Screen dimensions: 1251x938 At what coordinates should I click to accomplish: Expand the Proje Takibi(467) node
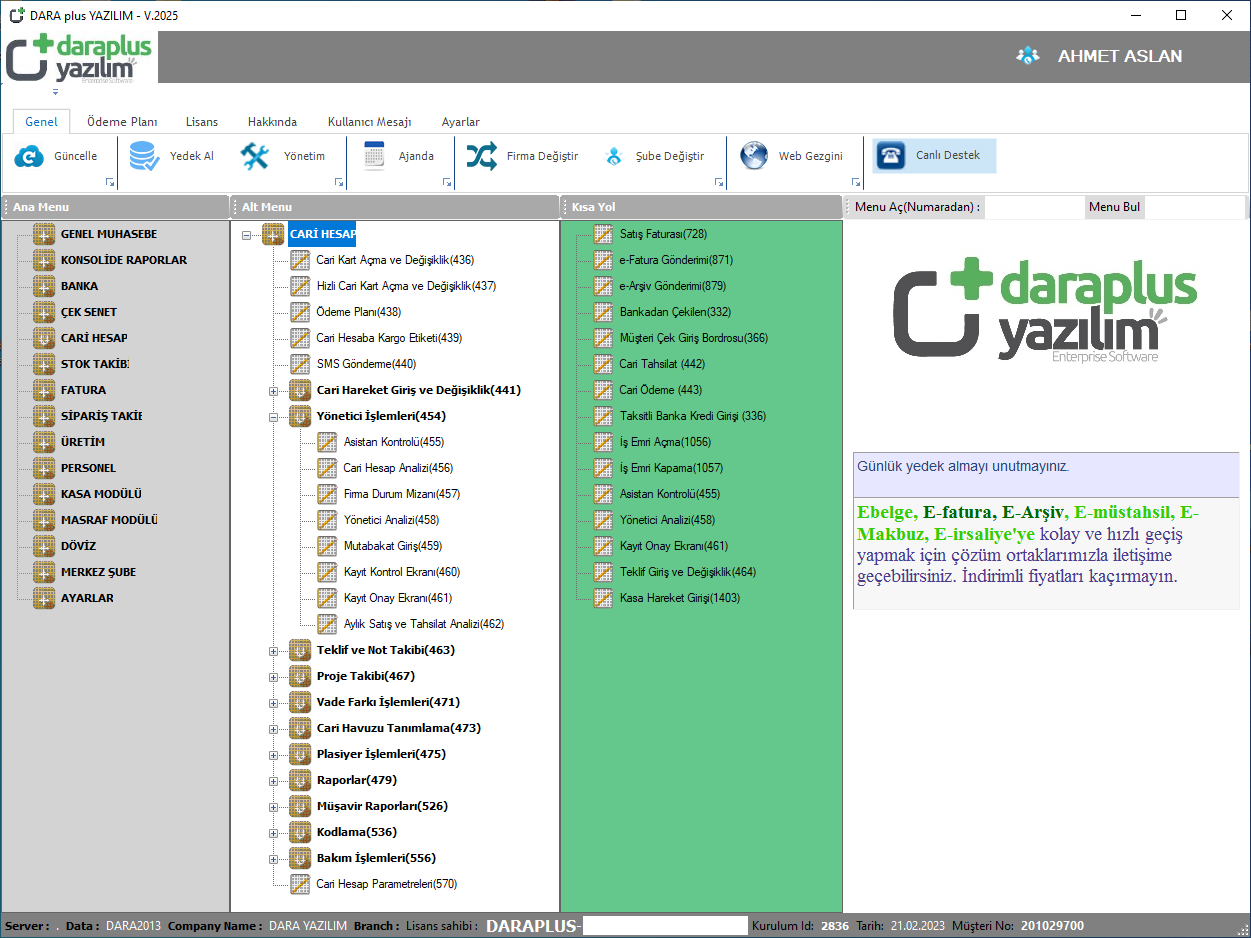pos(274,677)
